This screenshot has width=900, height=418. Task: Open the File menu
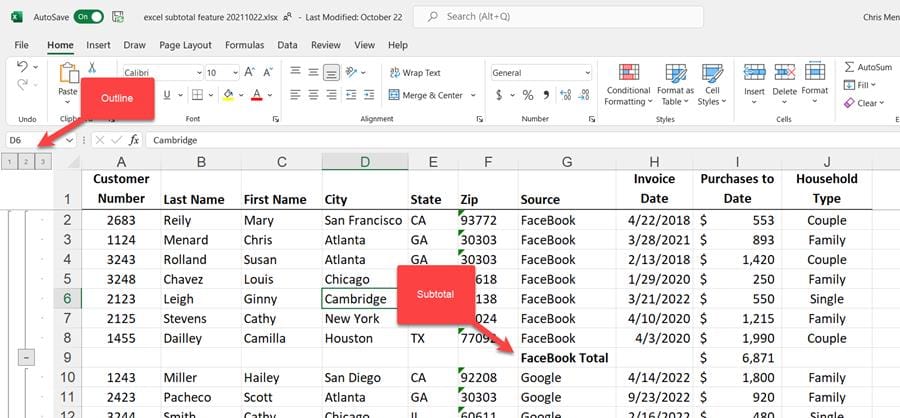coord(21,45)
